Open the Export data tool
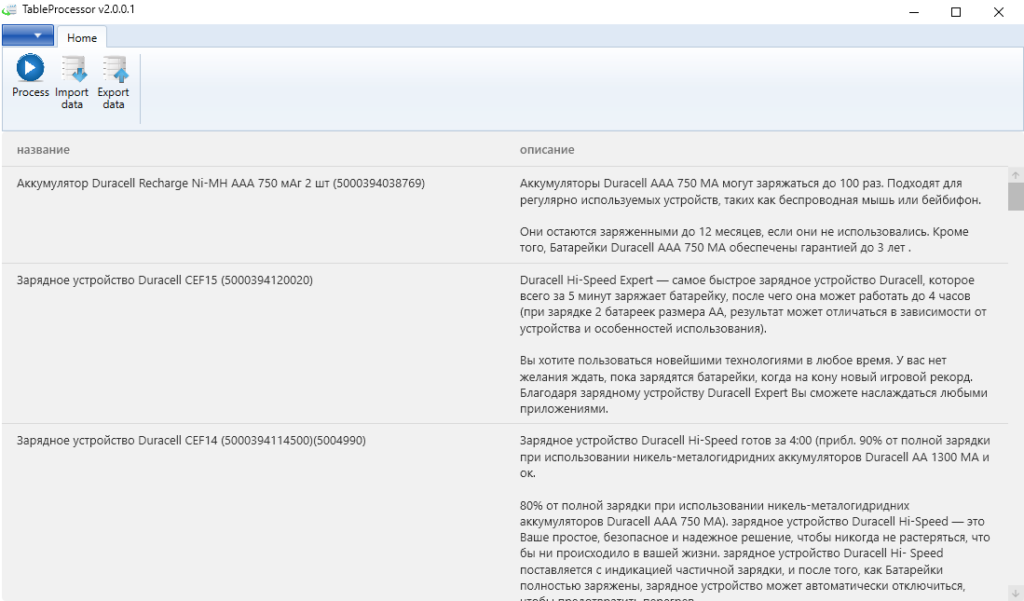 click(x=114, y=82)
